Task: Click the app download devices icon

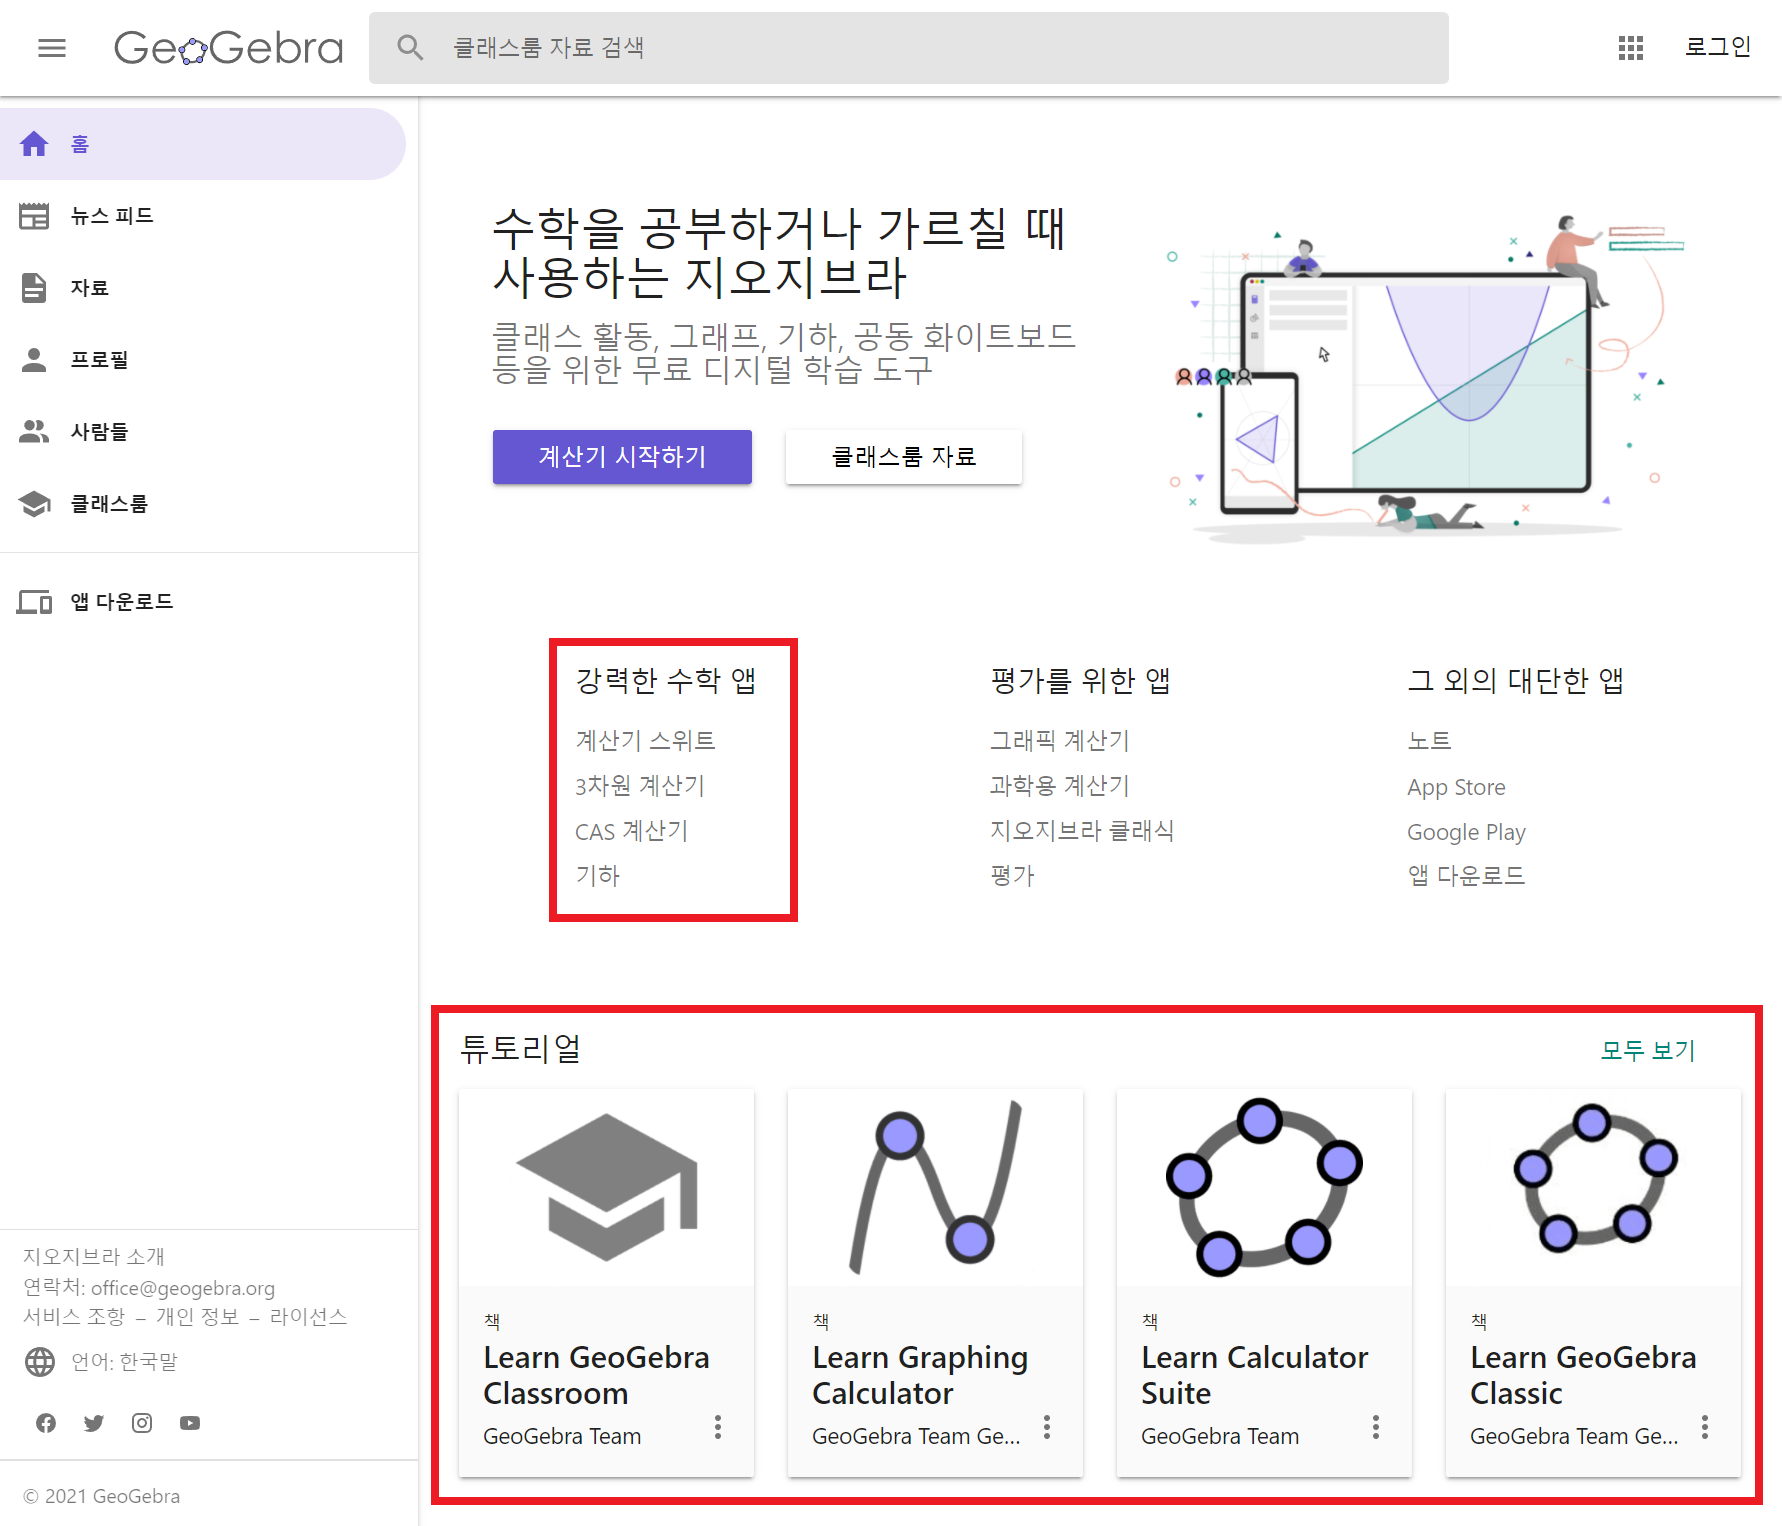Action: (x=34, y=602)
